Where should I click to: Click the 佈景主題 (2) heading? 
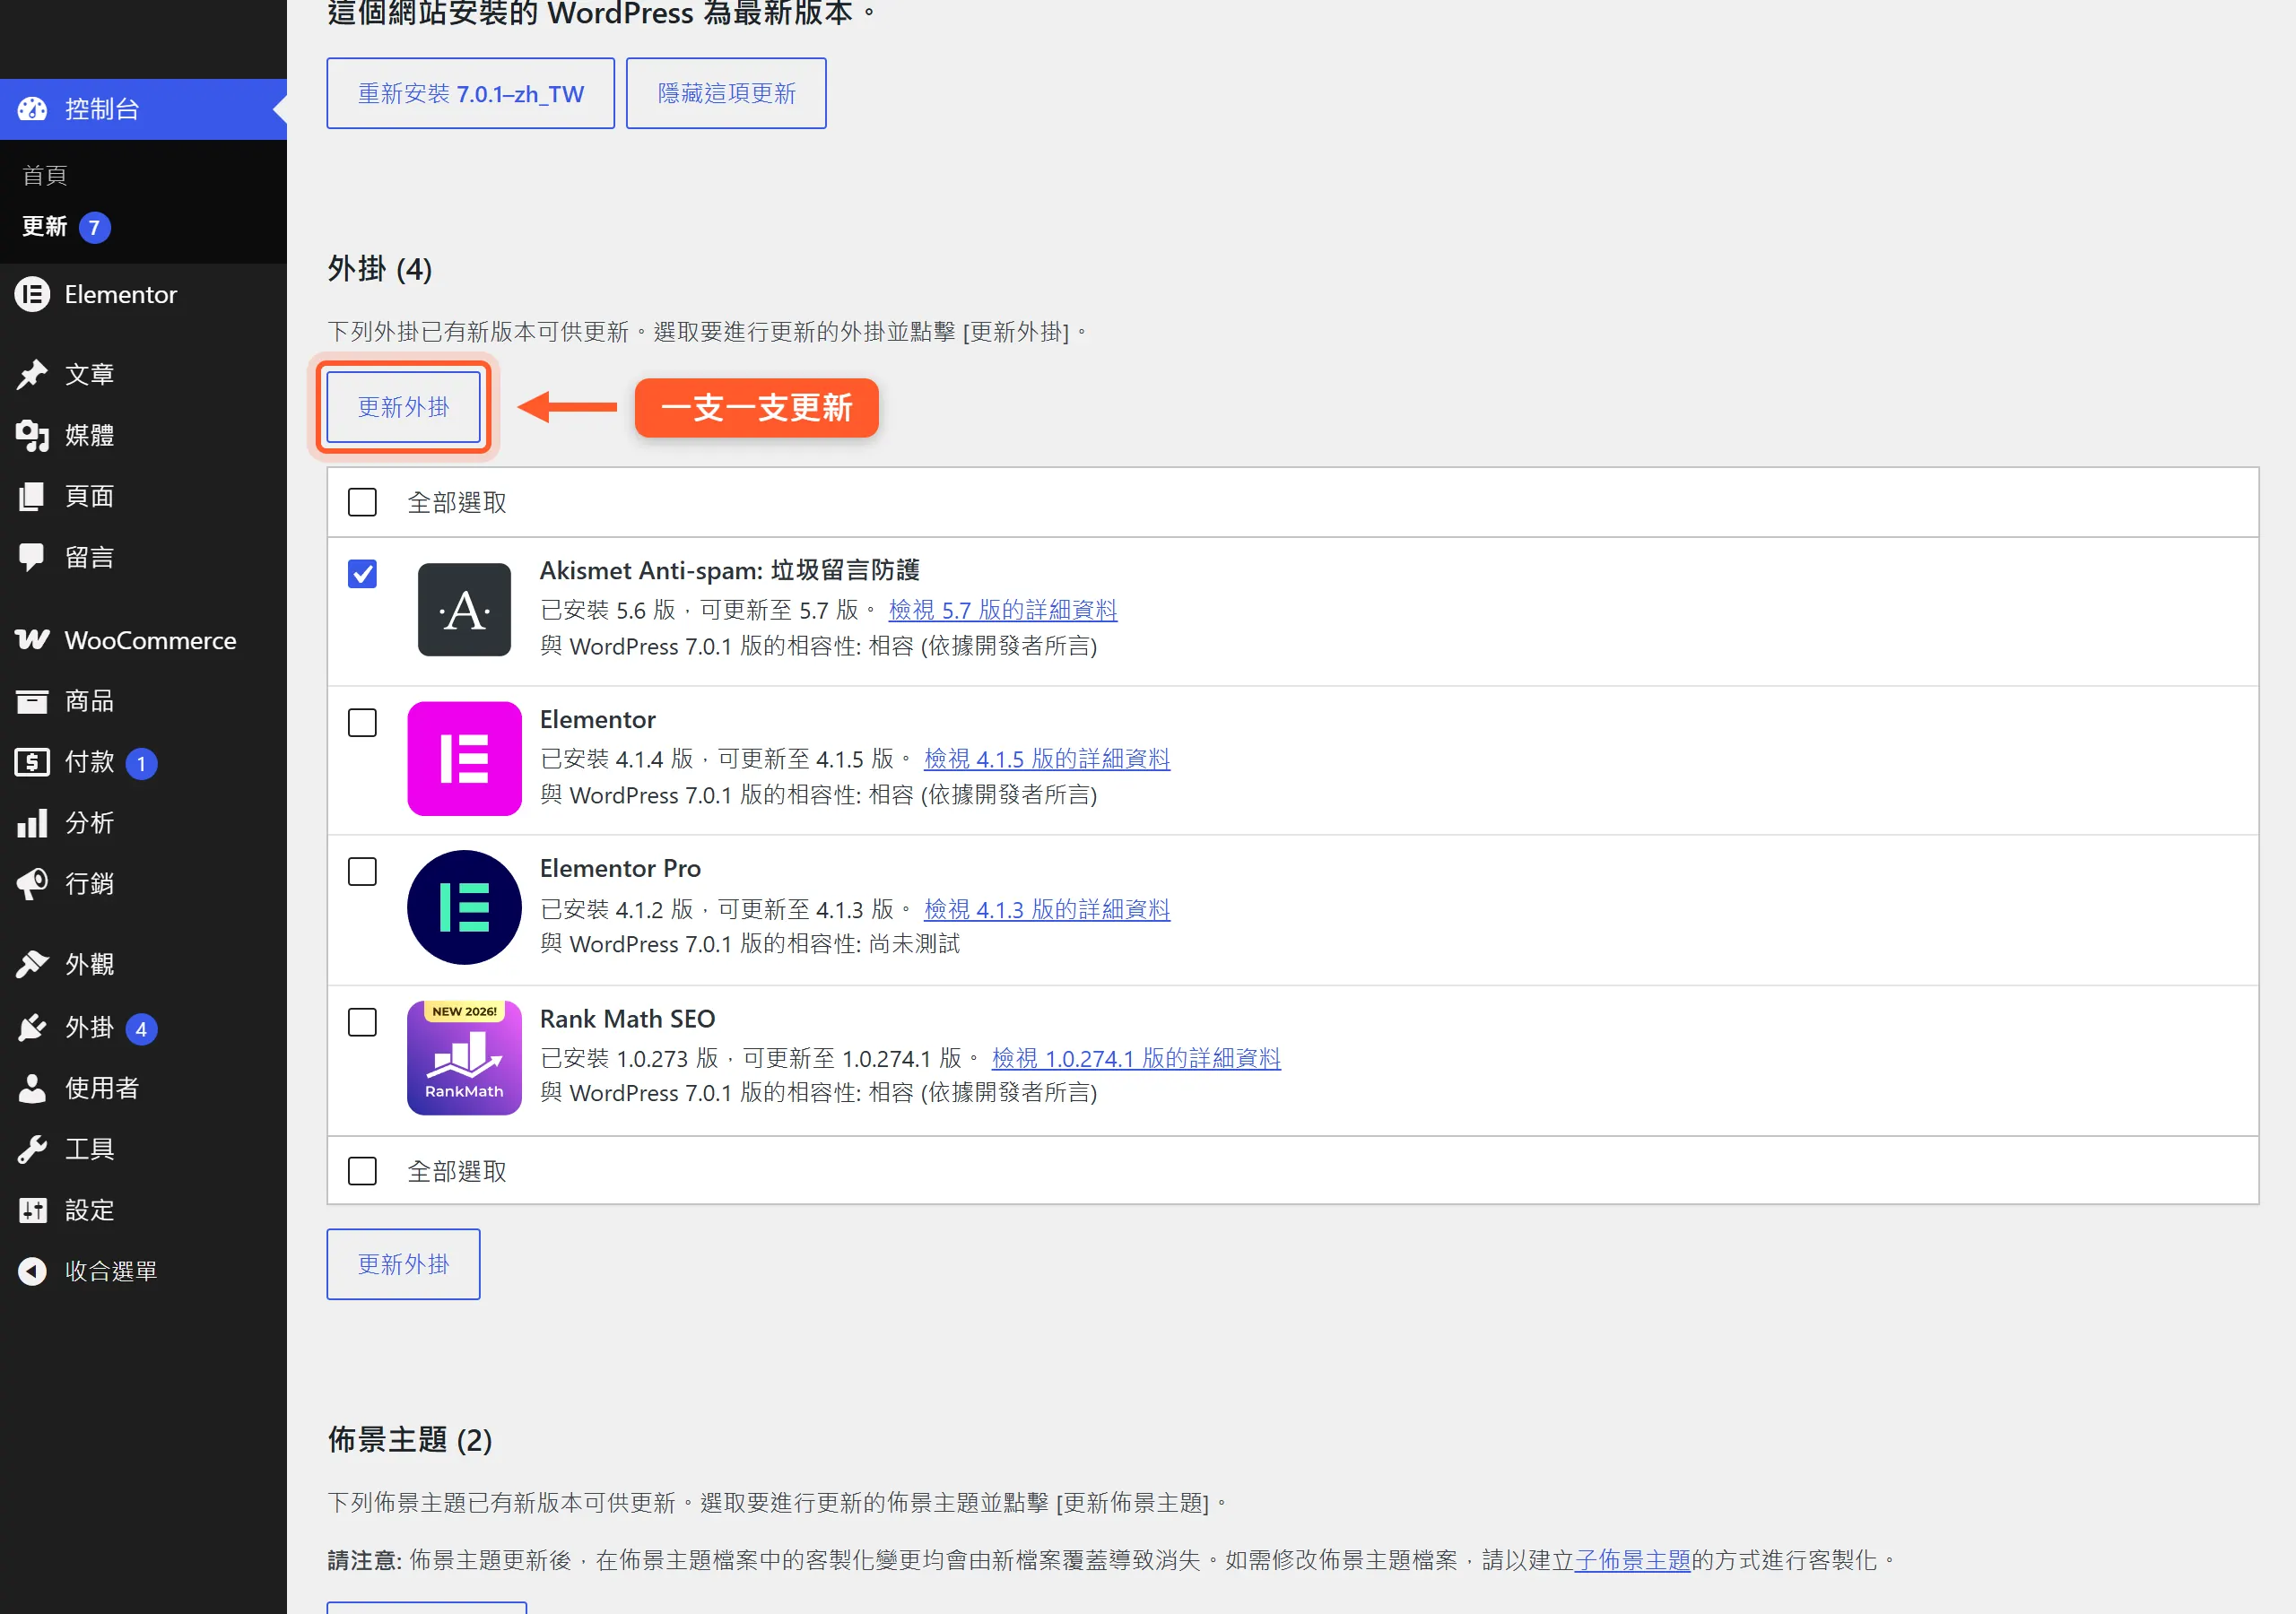[410, 1439]
